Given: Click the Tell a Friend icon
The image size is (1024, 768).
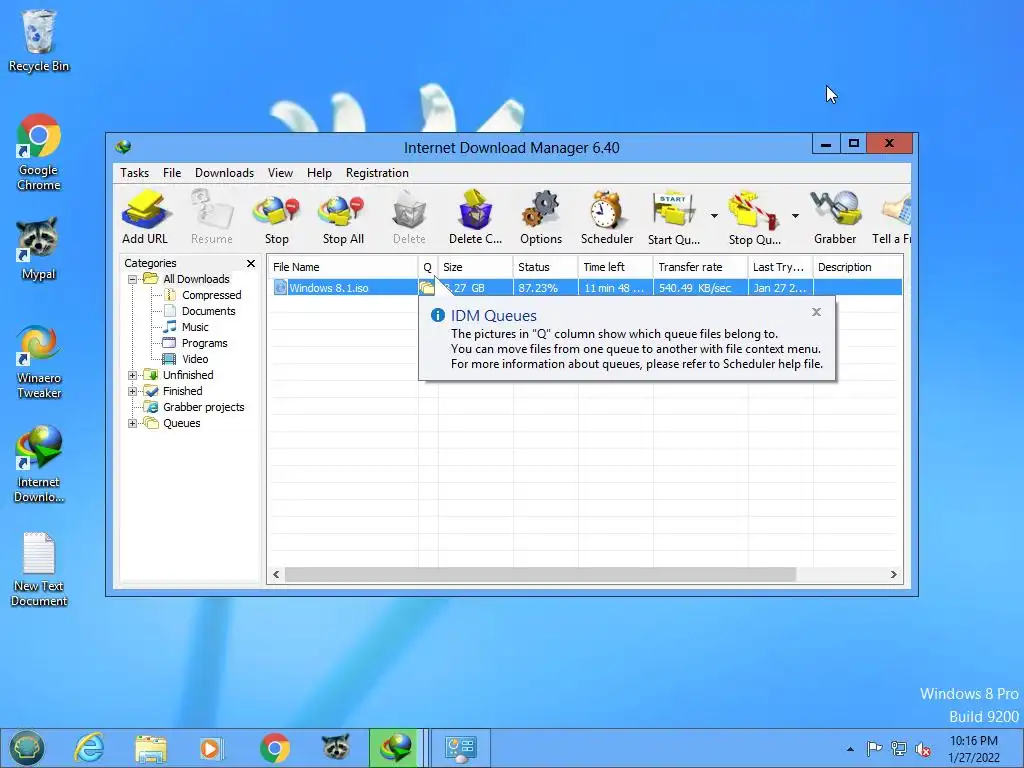Looking at the screenshot, I should [892, 217].
